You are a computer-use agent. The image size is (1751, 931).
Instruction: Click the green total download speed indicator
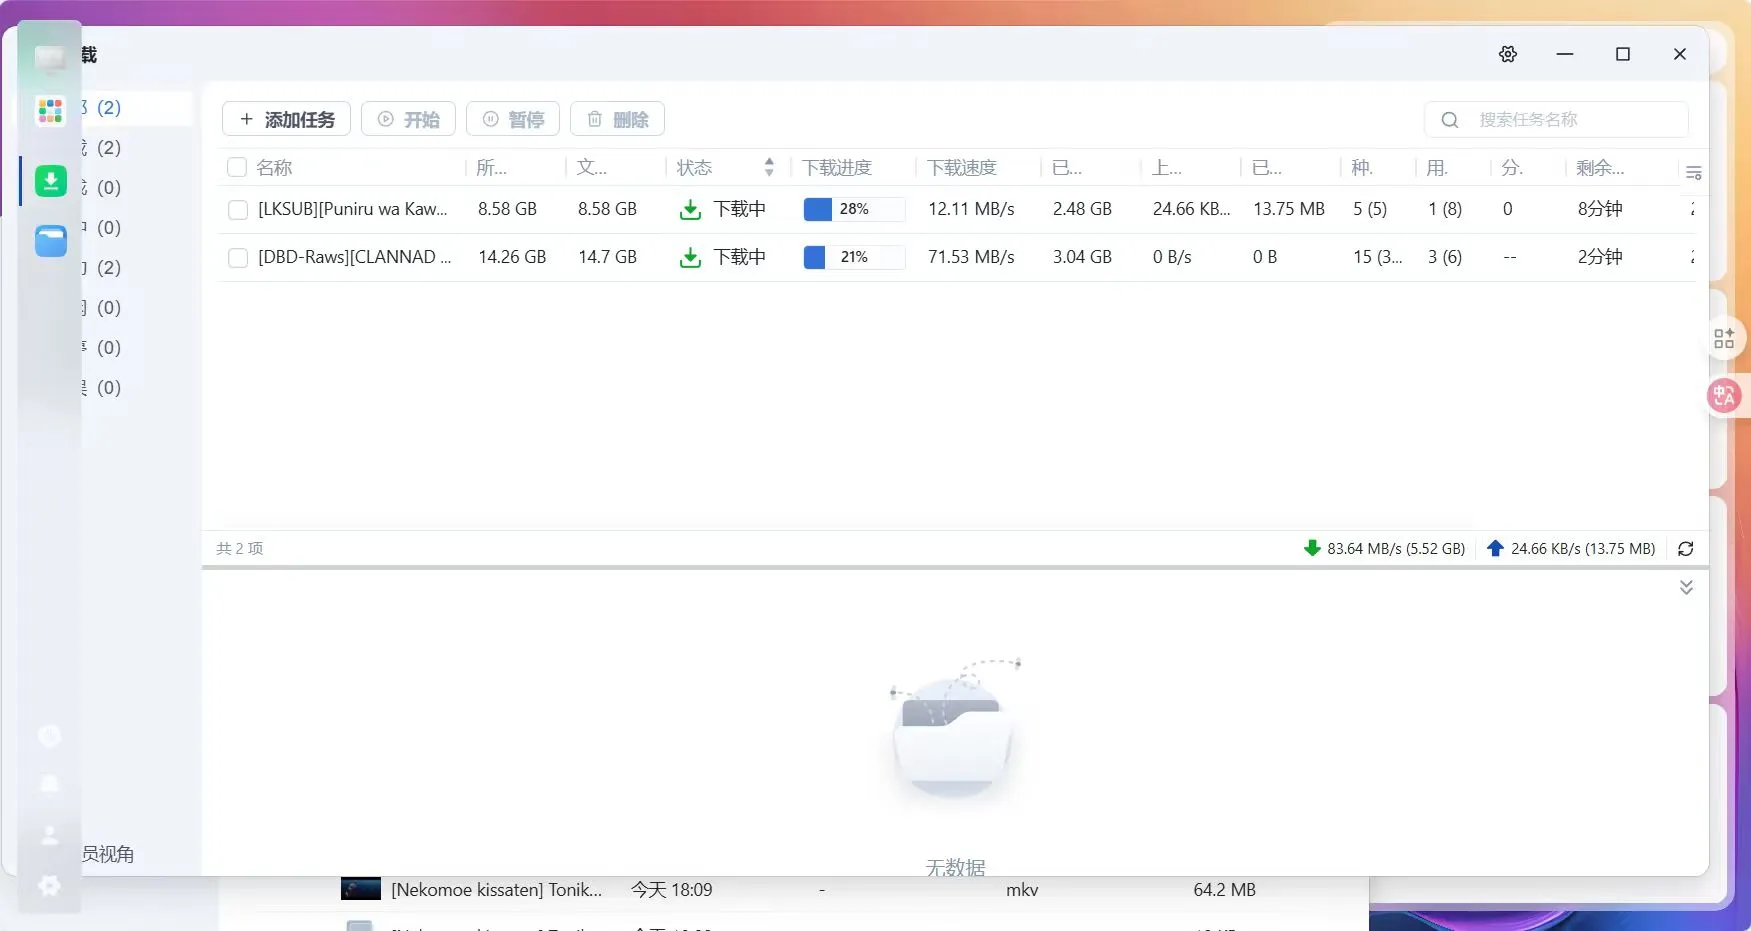point(1385,548)
